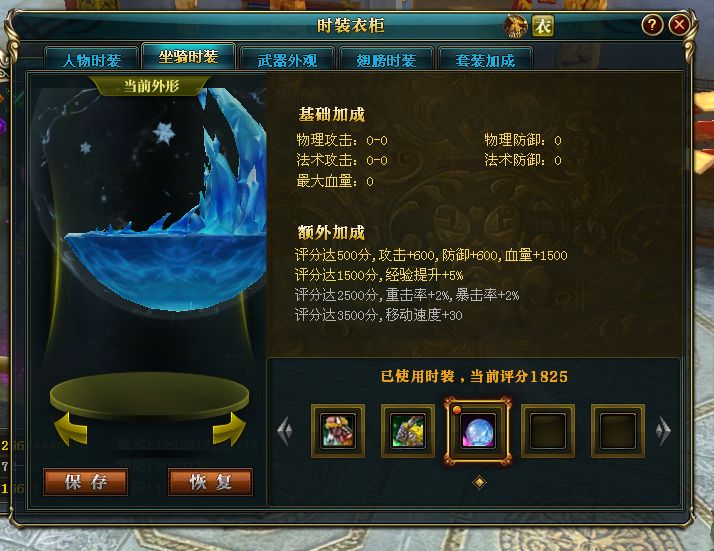Click the round golden emblem icon
Viewport: 714px width, 551px height.
point(515,26)
